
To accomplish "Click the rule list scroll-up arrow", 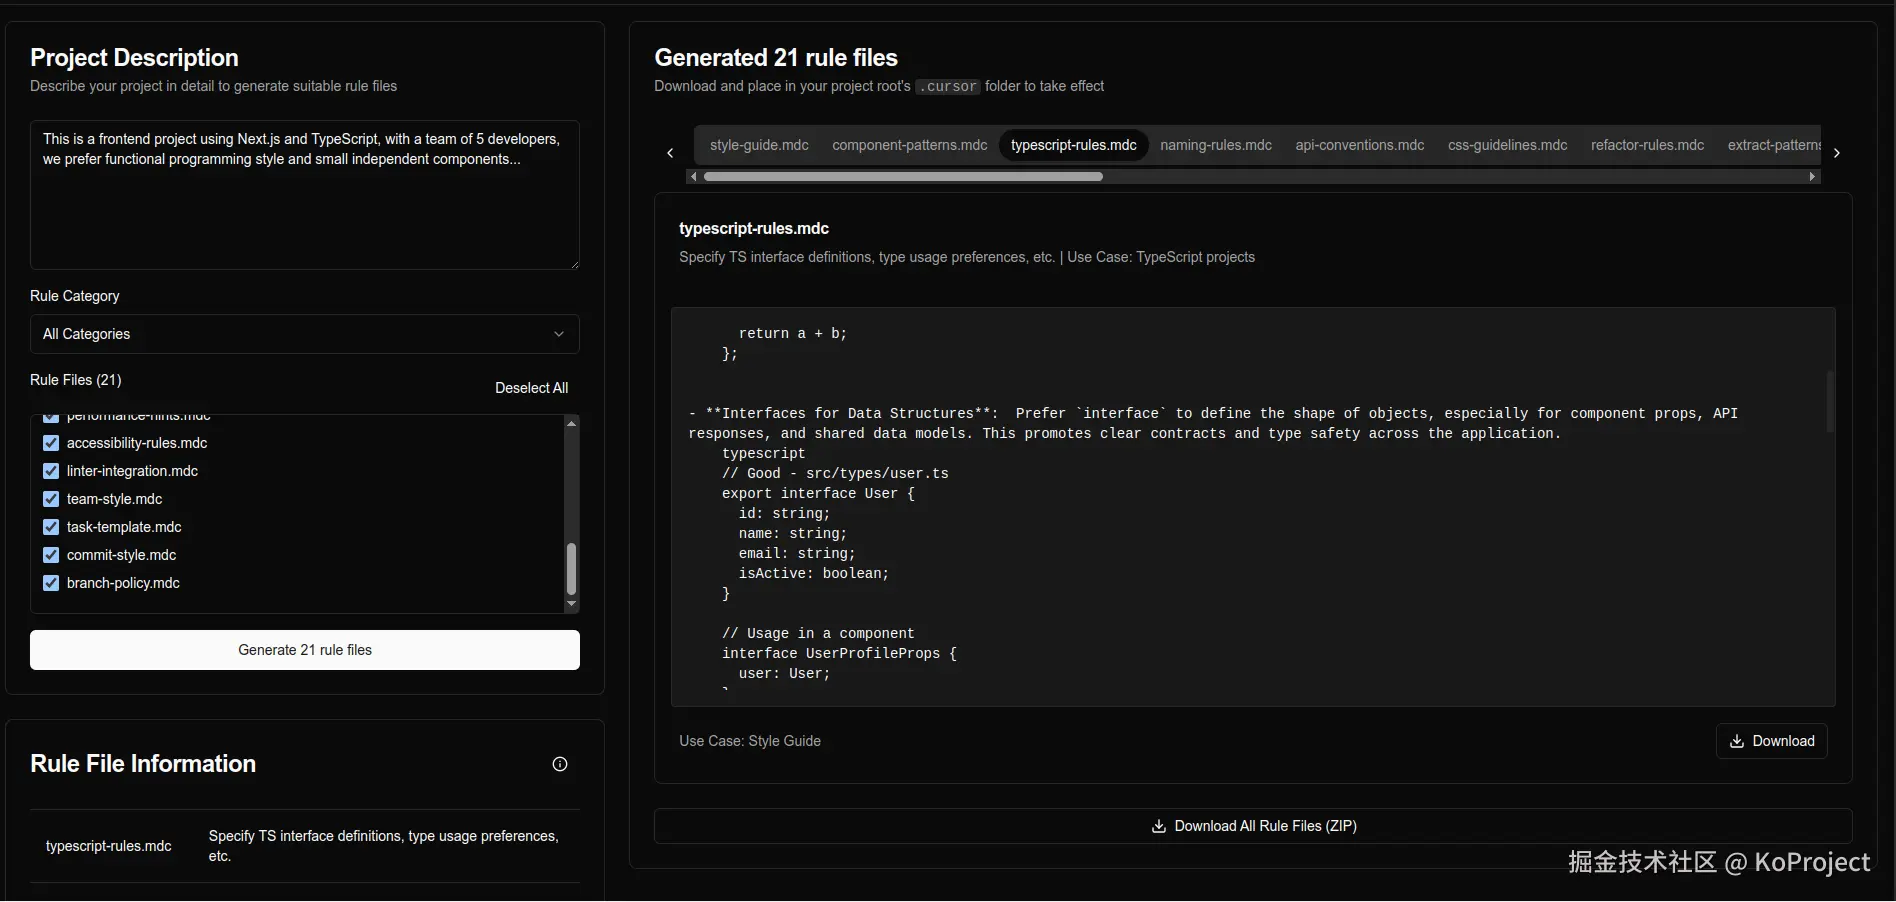I will [571, 424].
